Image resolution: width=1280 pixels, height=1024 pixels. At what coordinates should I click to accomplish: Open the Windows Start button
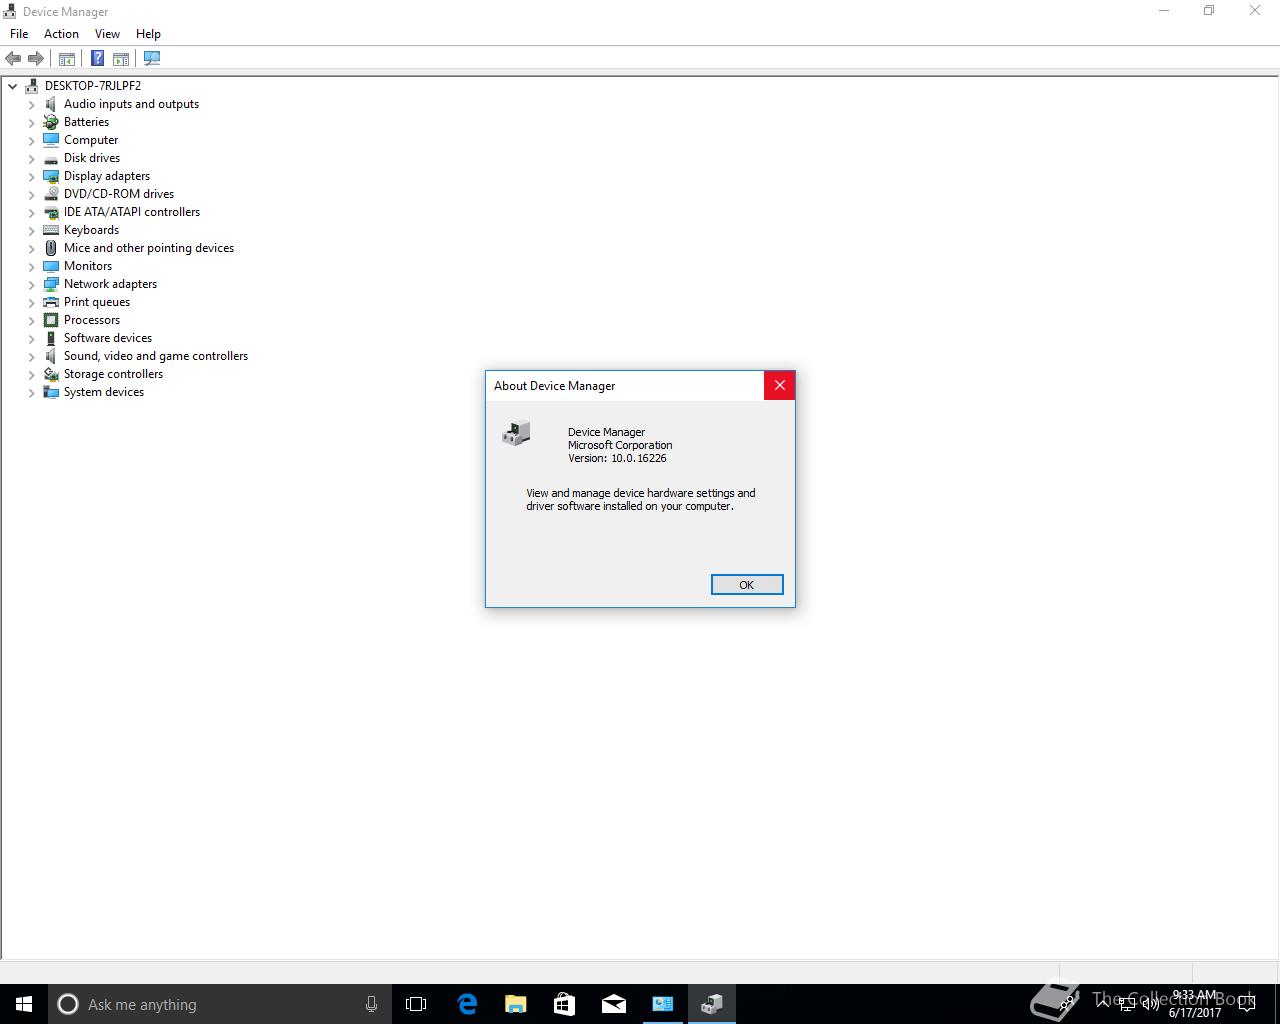point(24,1004)
